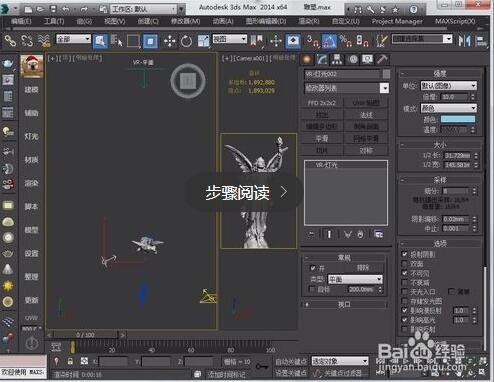This screenshot has width=494, height=382.
Task: Open the 单位 (Units) dropdown
Action: click(x=449, y=86)
